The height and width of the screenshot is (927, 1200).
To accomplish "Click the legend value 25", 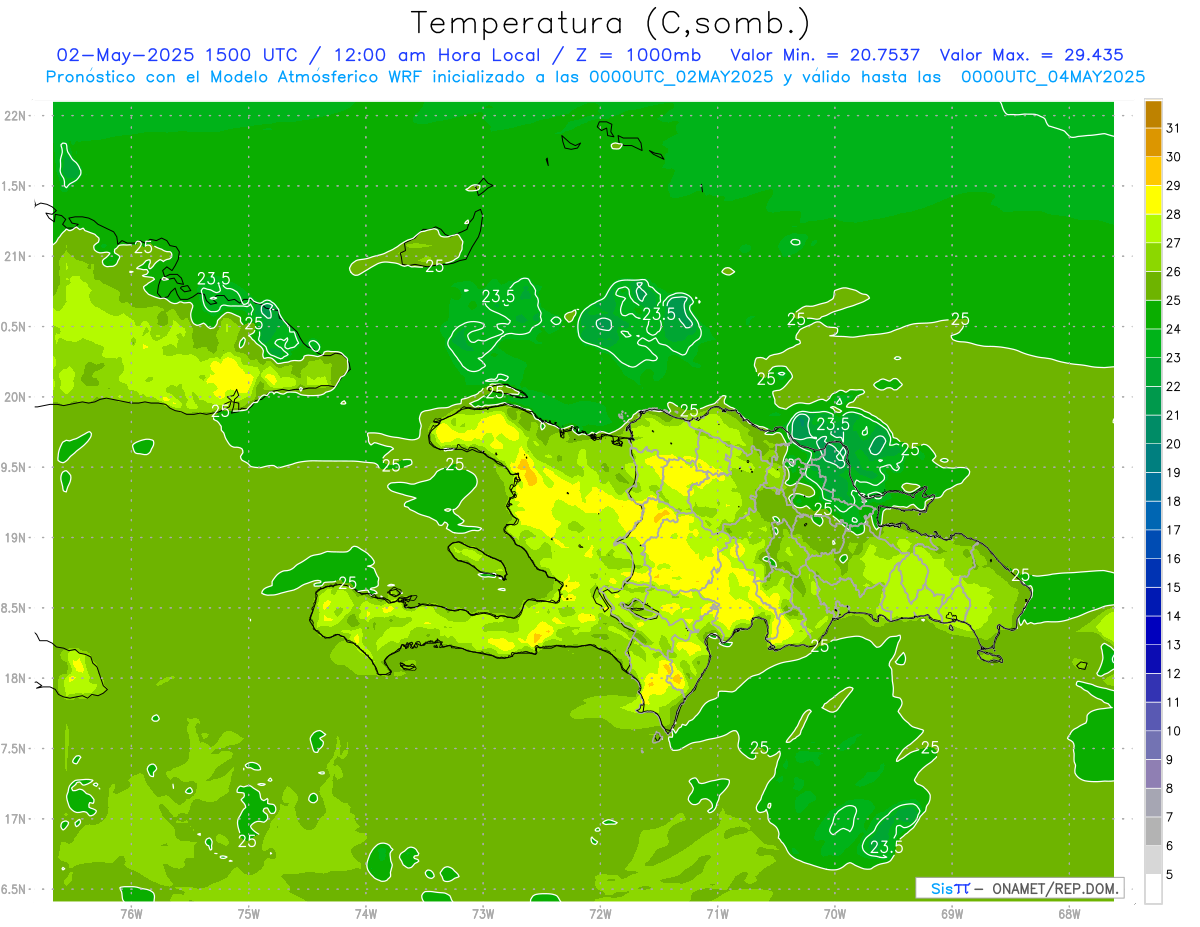I will coord(1174,300).
